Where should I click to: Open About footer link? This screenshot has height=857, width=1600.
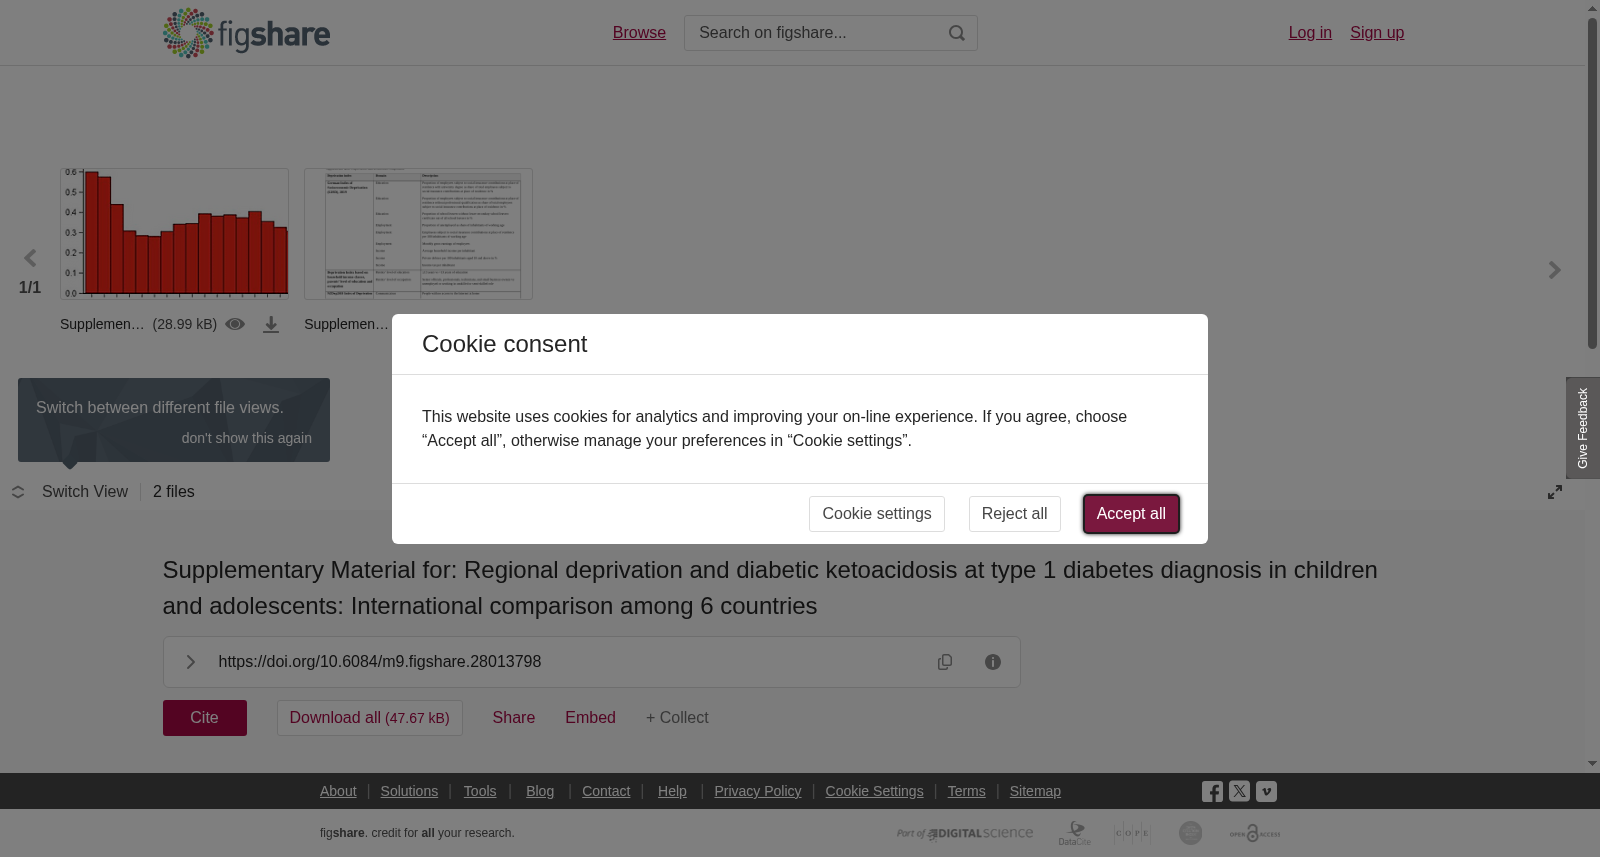[x=338, y=791]
